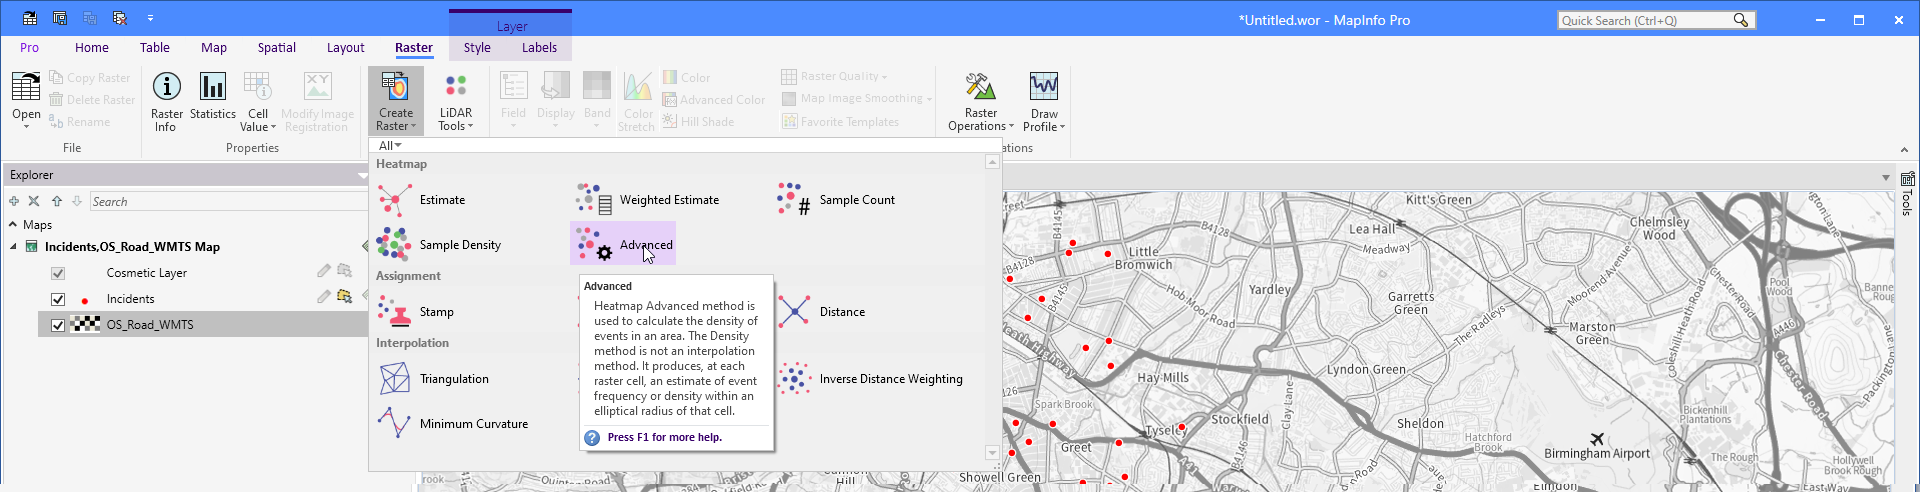Image resolution: width=1920 pixels, height=492 pixels.
Task: Click the Quick Search magnifier icon
Action: tap(1741, 20)
